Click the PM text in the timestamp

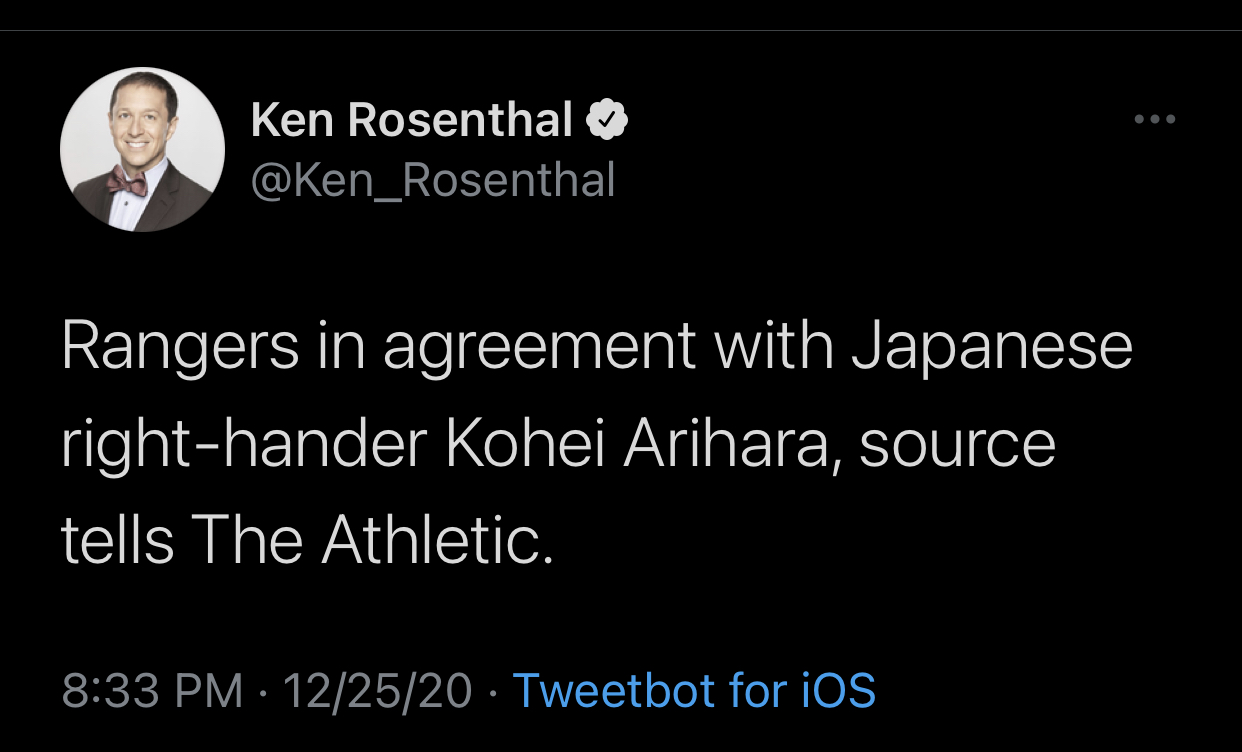tap(211, 691)
